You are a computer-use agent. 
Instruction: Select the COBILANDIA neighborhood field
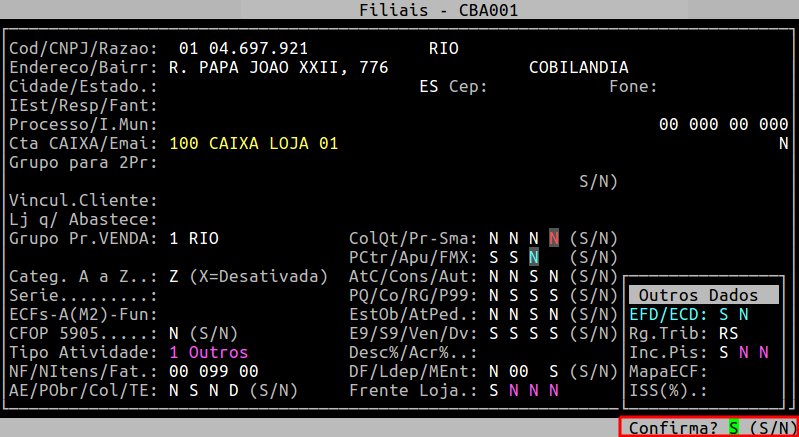click(x=578, y=67)
